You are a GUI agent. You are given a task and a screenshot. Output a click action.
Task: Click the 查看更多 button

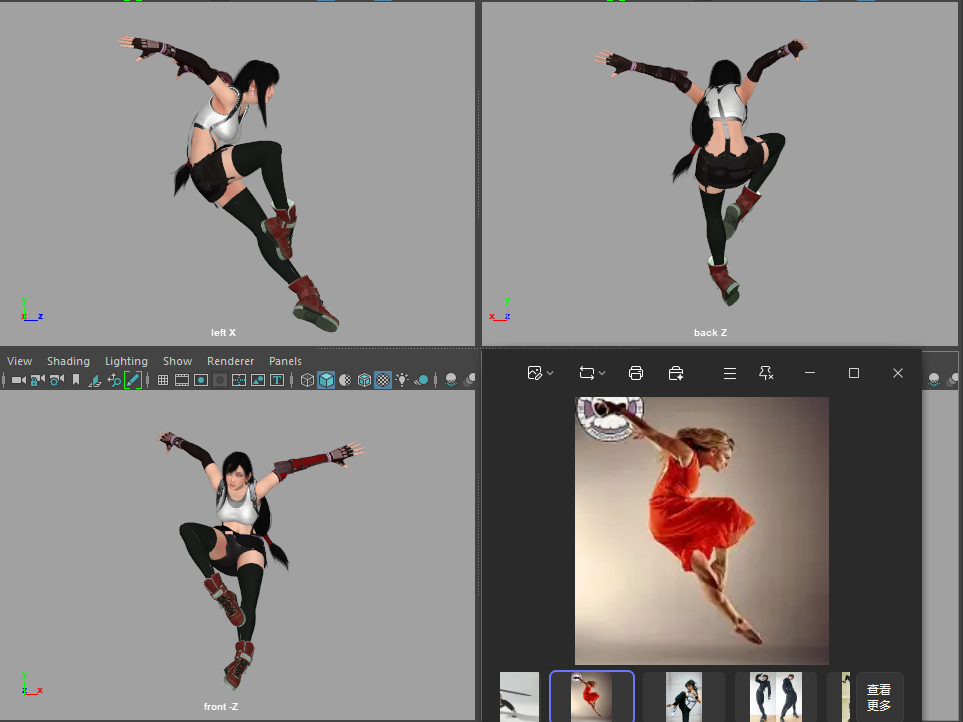pyautogui.click(x=879, y=697)
